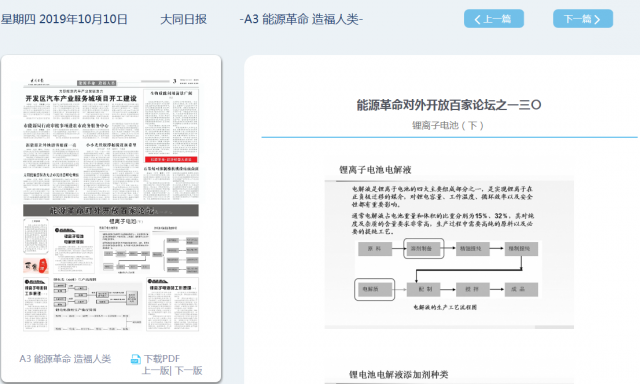Go to previous page via 上一版
Screen dimensions: 640x384
point(156,371)
